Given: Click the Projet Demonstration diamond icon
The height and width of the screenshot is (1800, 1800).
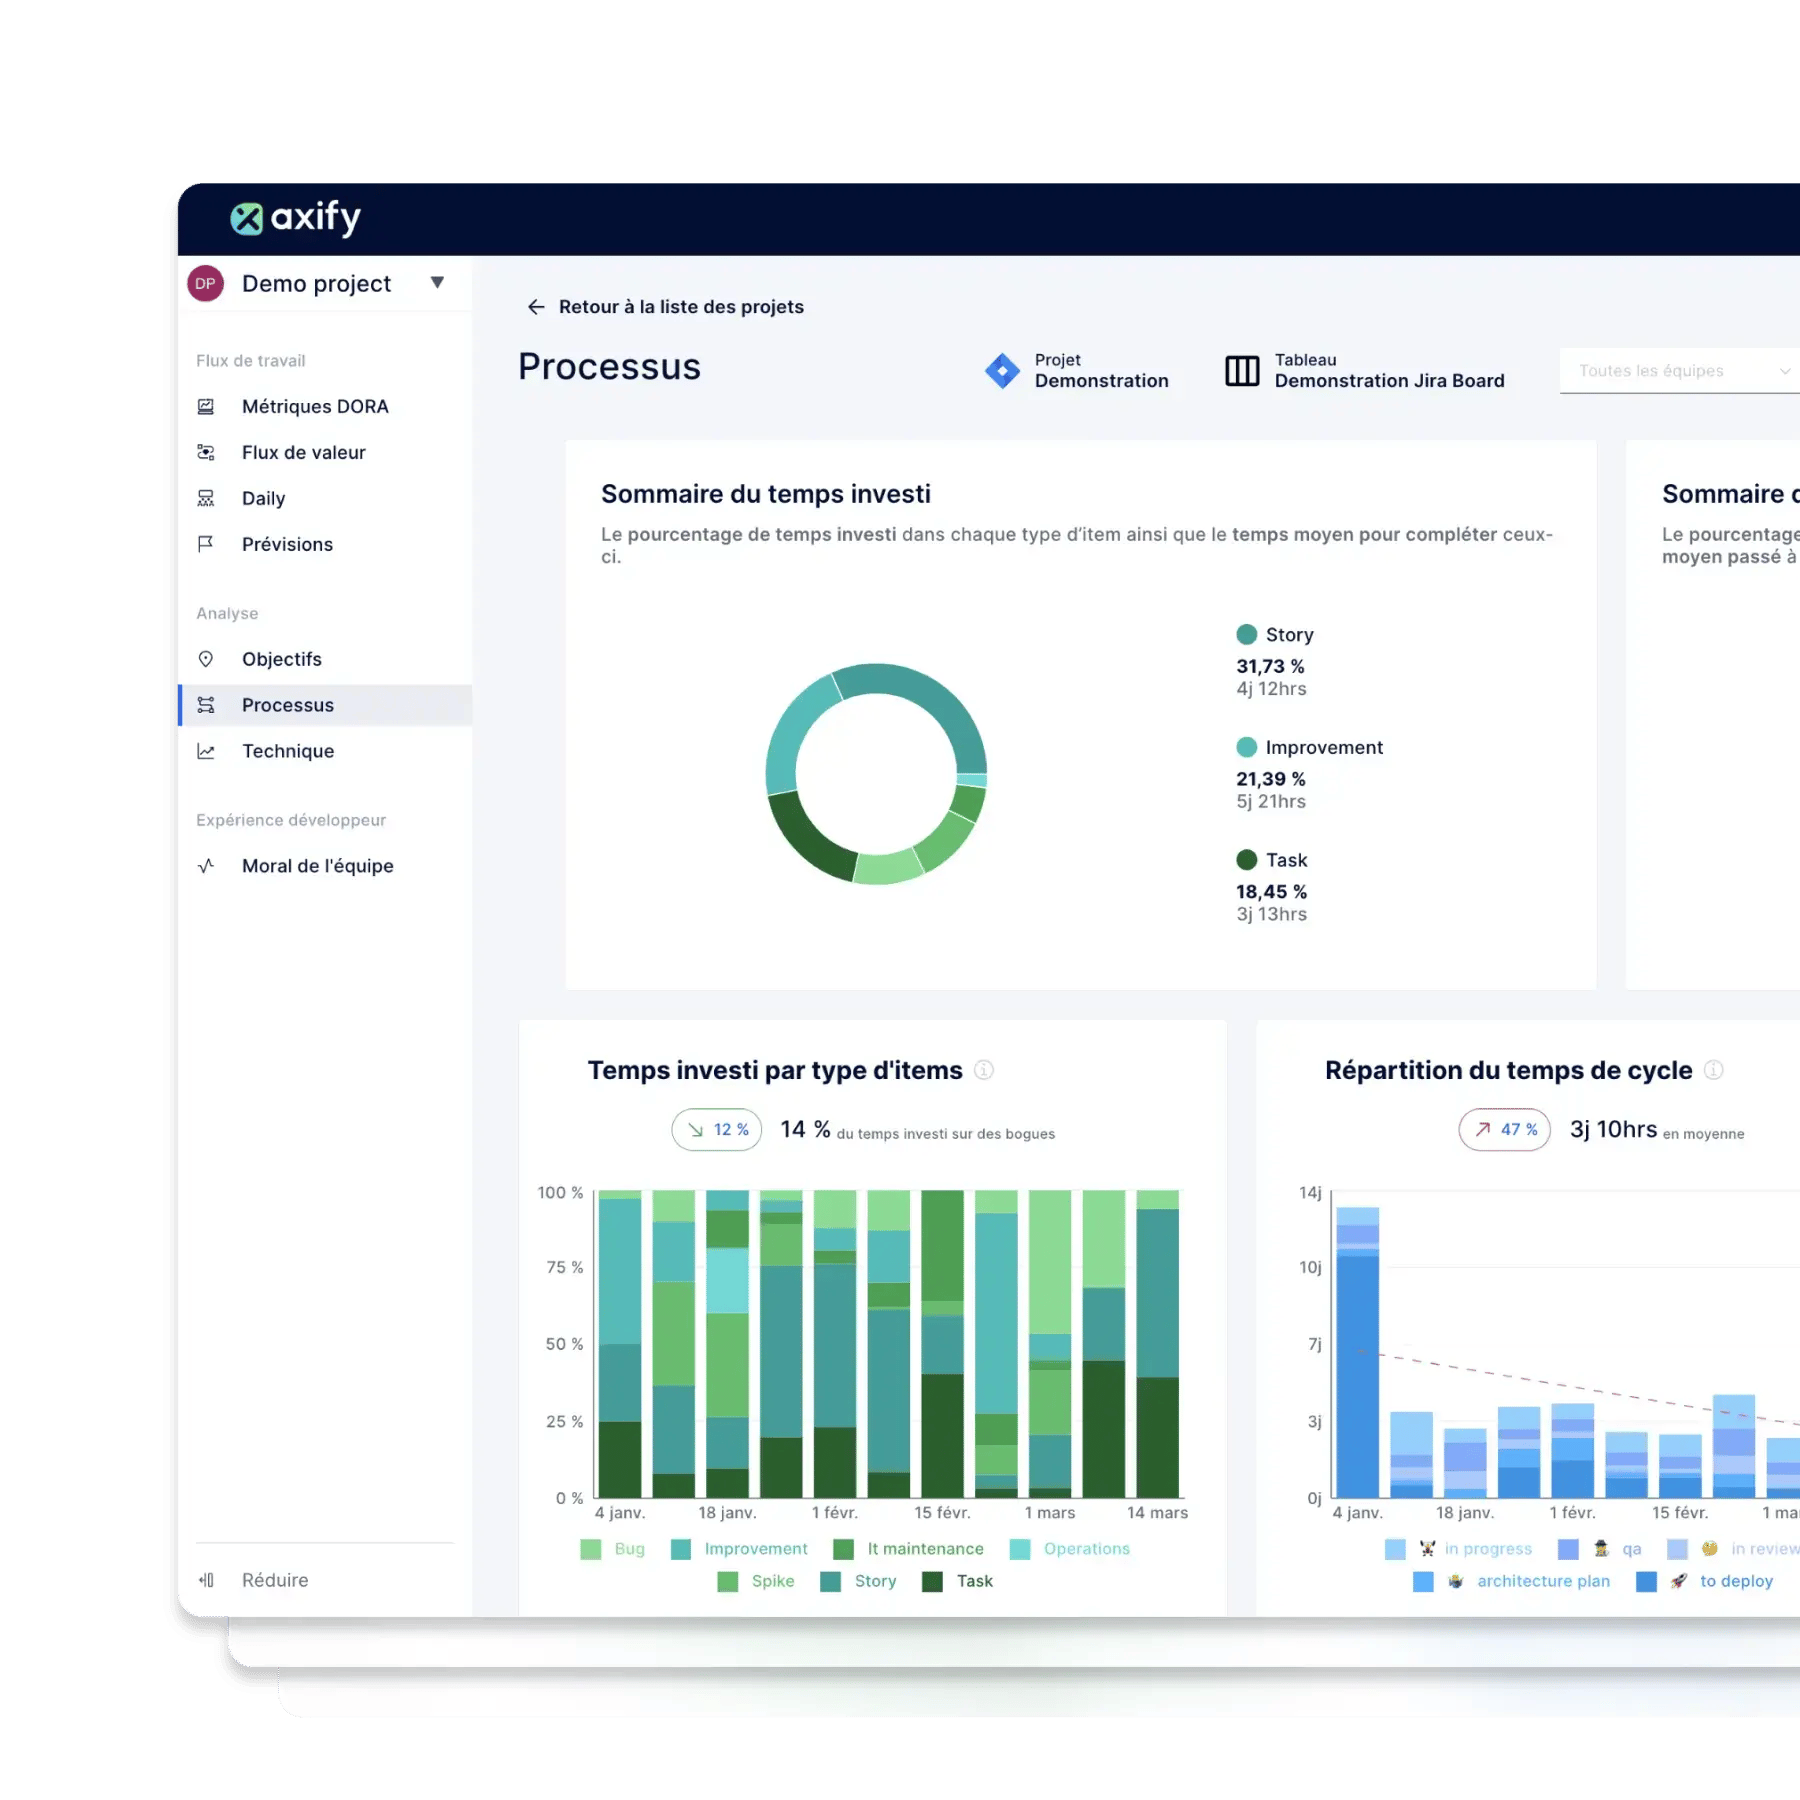Looking at the screenshot, I should tap(1002, 371).
